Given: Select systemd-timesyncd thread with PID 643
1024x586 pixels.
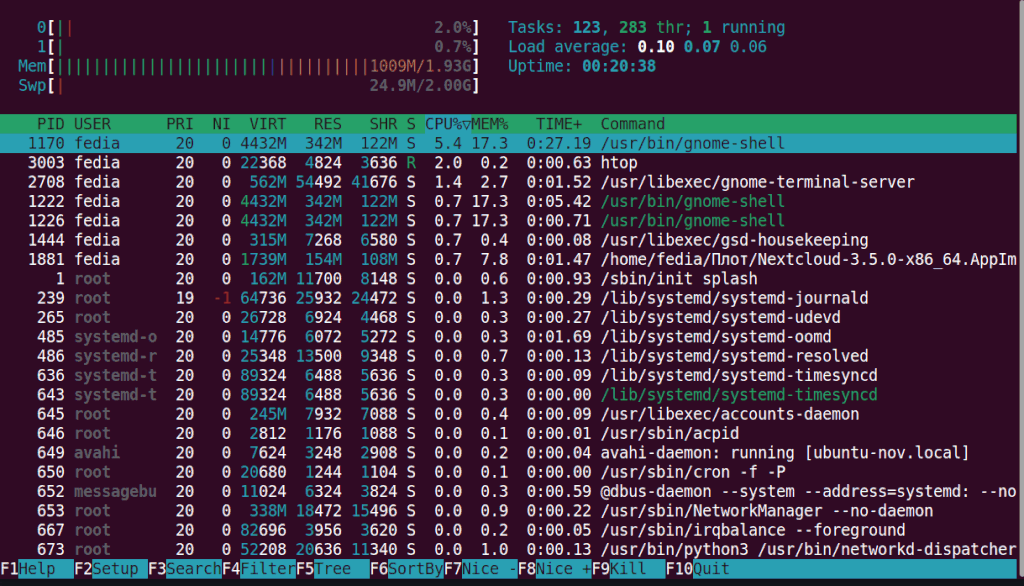Looking at the screenshot, I should (x=508, y=395).
